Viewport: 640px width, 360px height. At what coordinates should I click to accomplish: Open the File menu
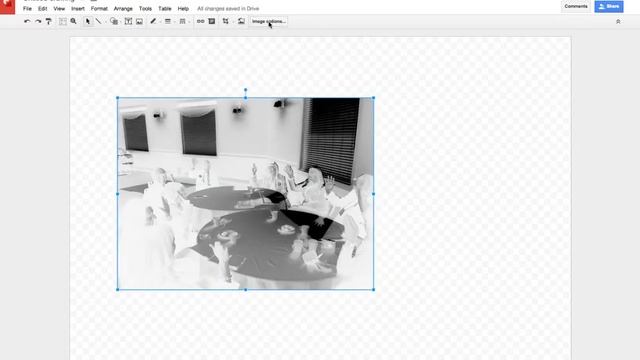[x=27, y=9]
